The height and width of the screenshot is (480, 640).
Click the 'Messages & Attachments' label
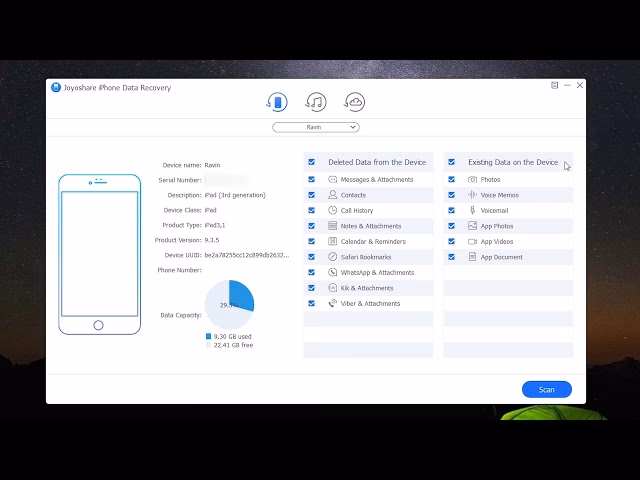pyautogui.click(x=377, y=180)
